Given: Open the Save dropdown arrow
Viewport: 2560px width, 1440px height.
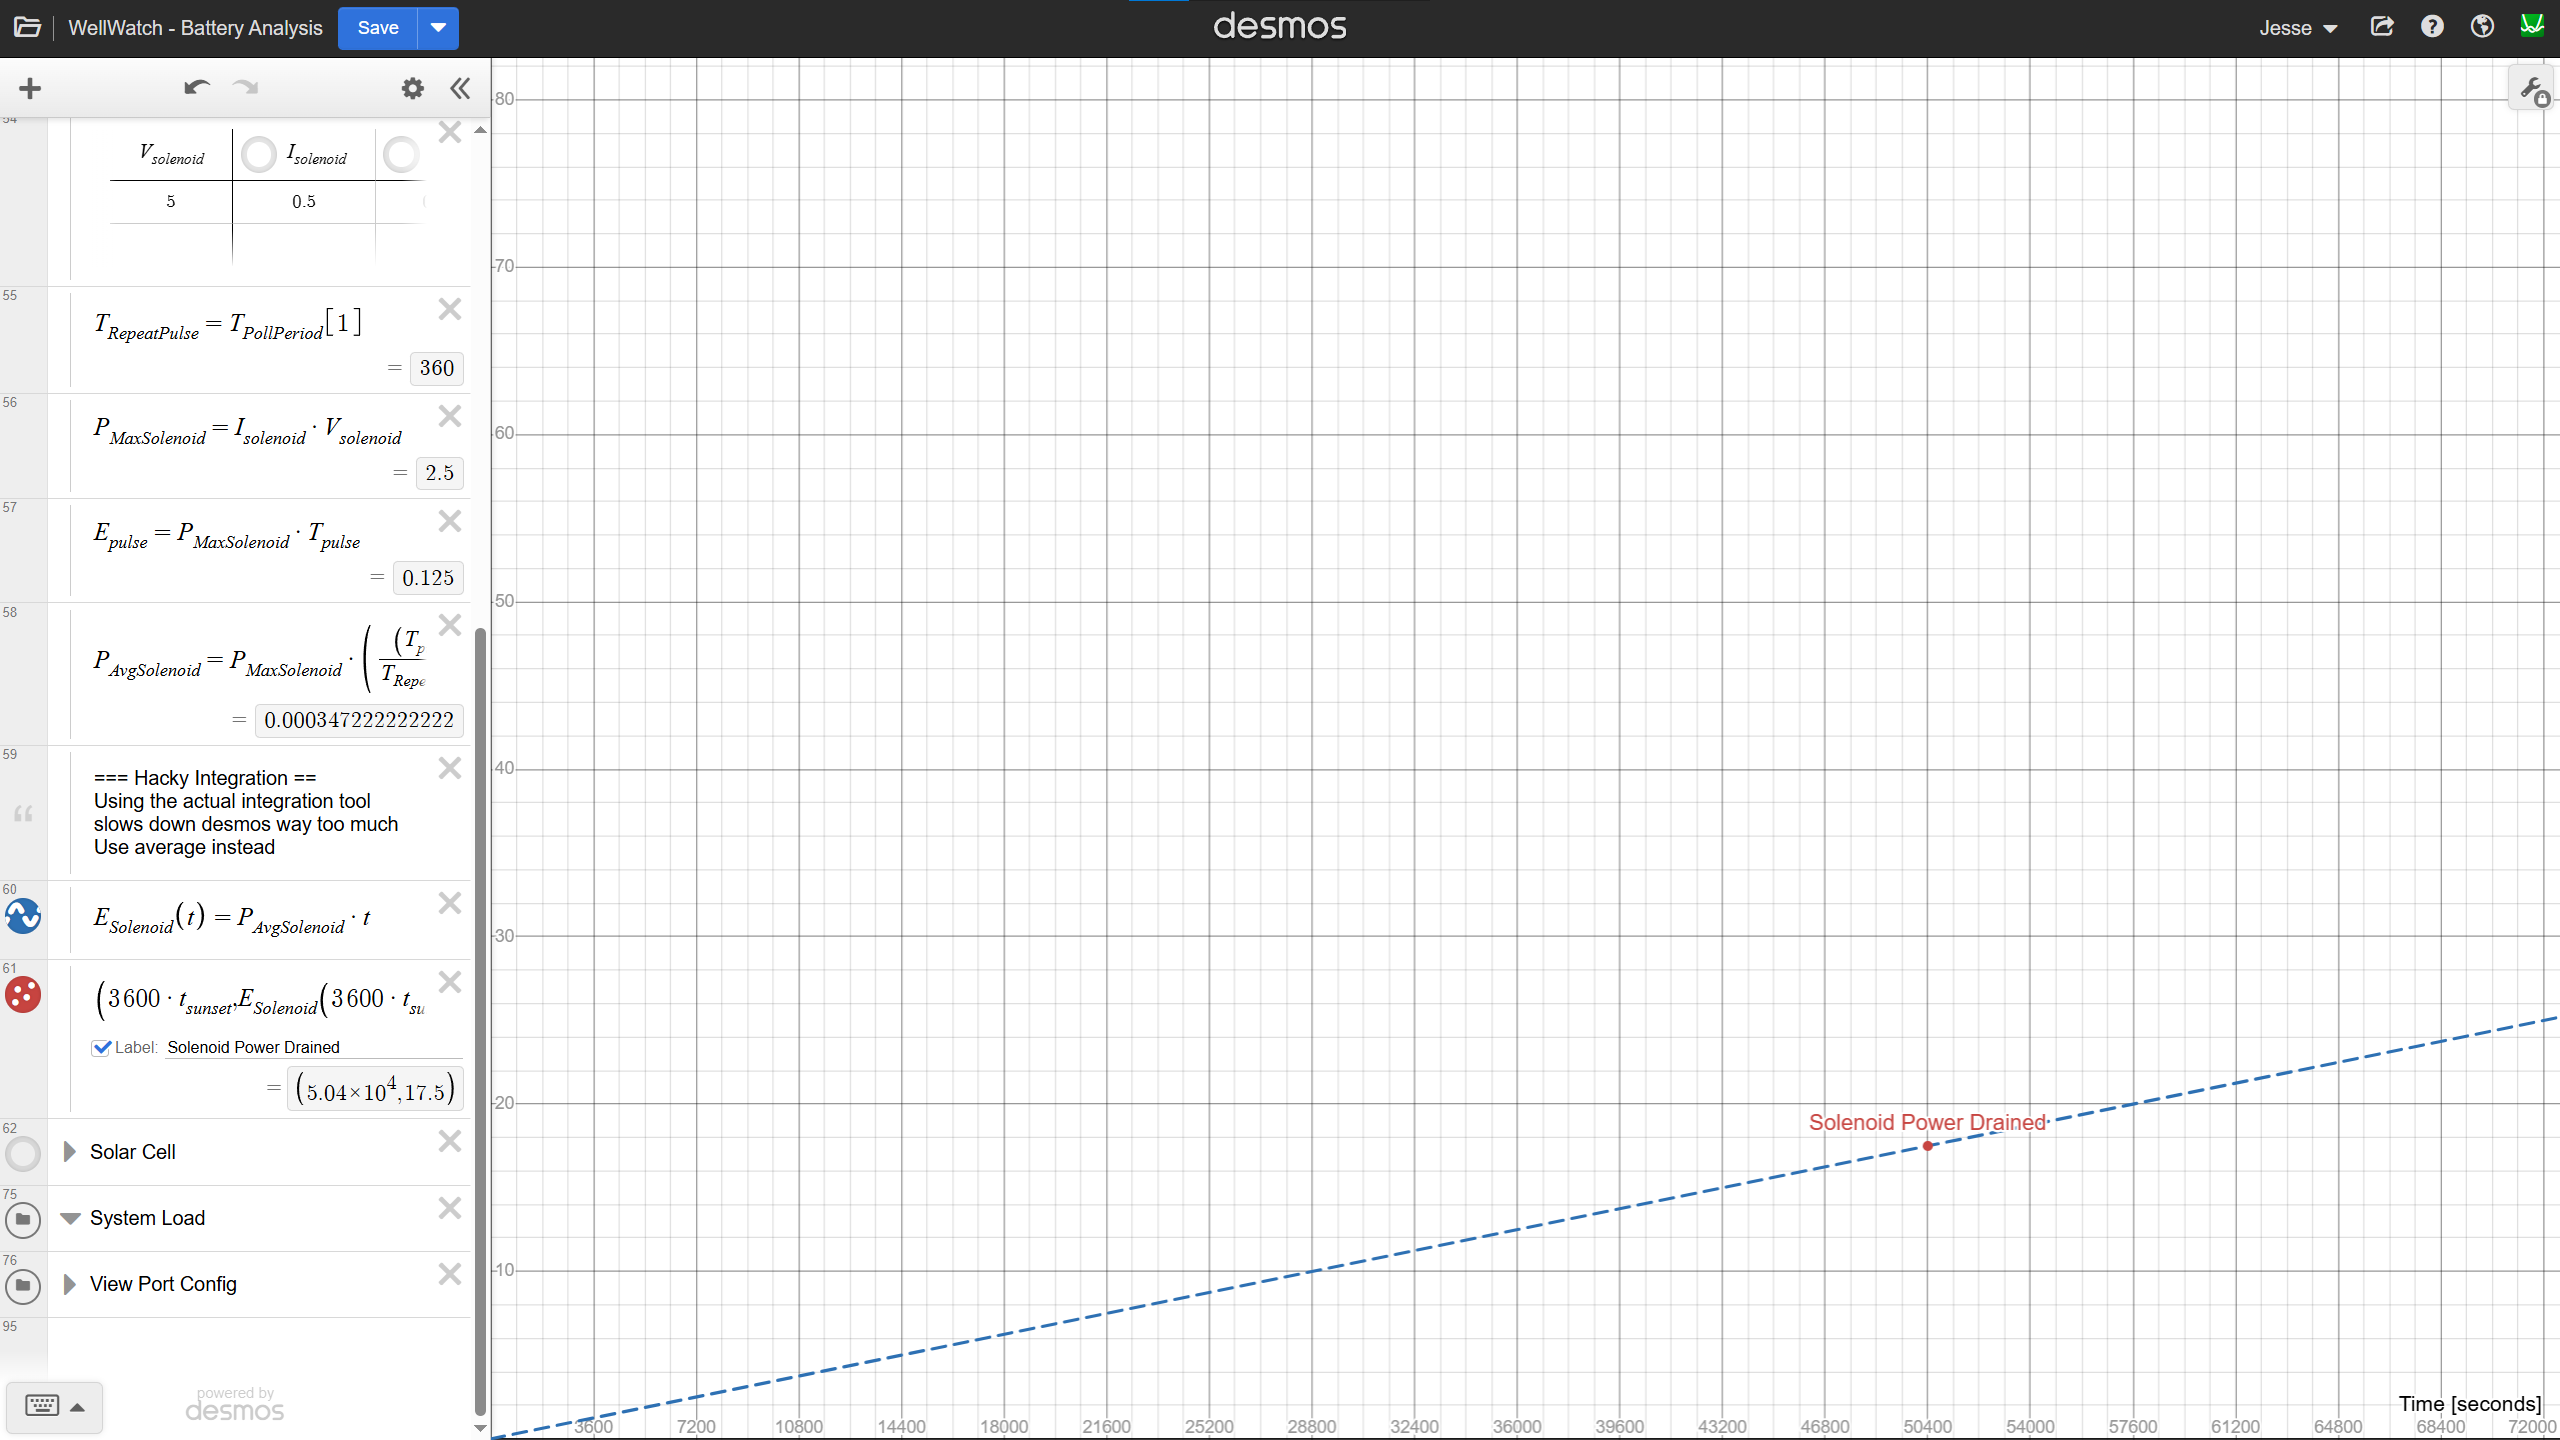Looking at the screenshot, I should coord(438,28).
